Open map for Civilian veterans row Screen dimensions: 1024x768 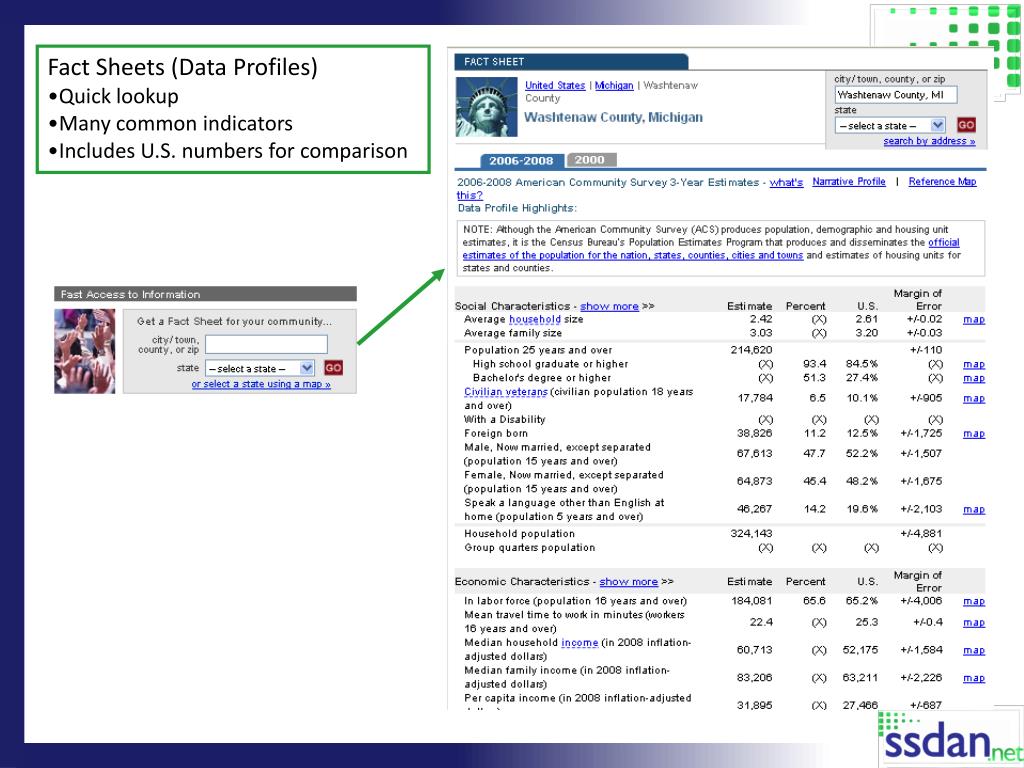click(974, 398)
